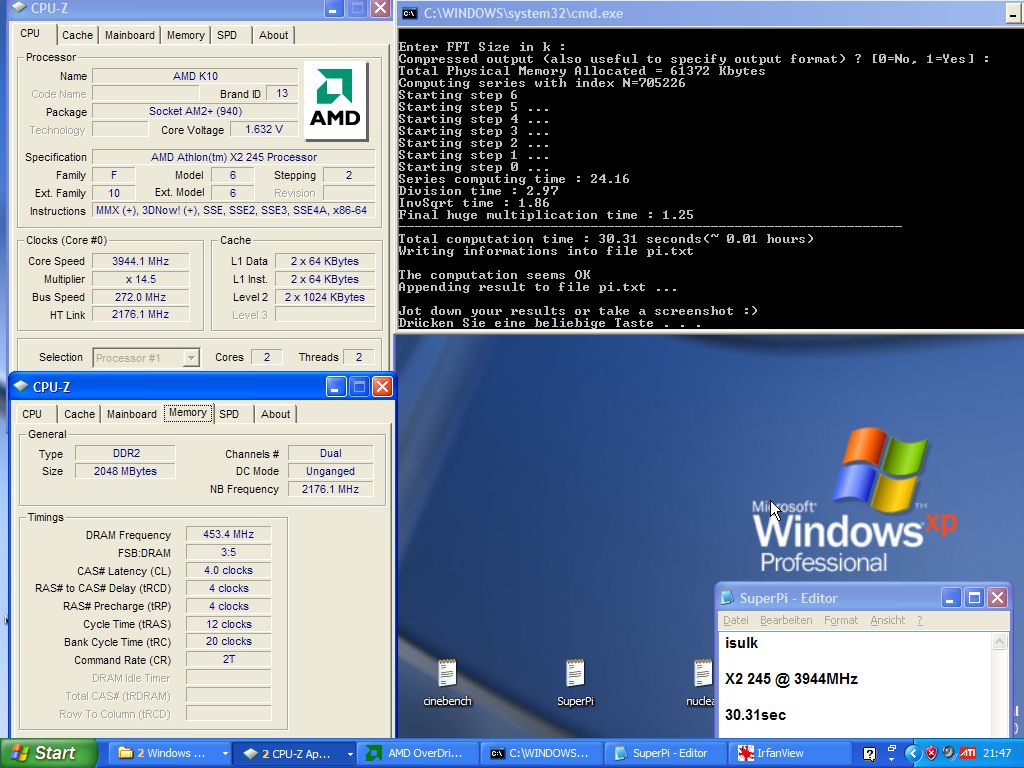Open the ? help menu in SuperPi Editor
The image size is (1024, 768).
(920, 620)
